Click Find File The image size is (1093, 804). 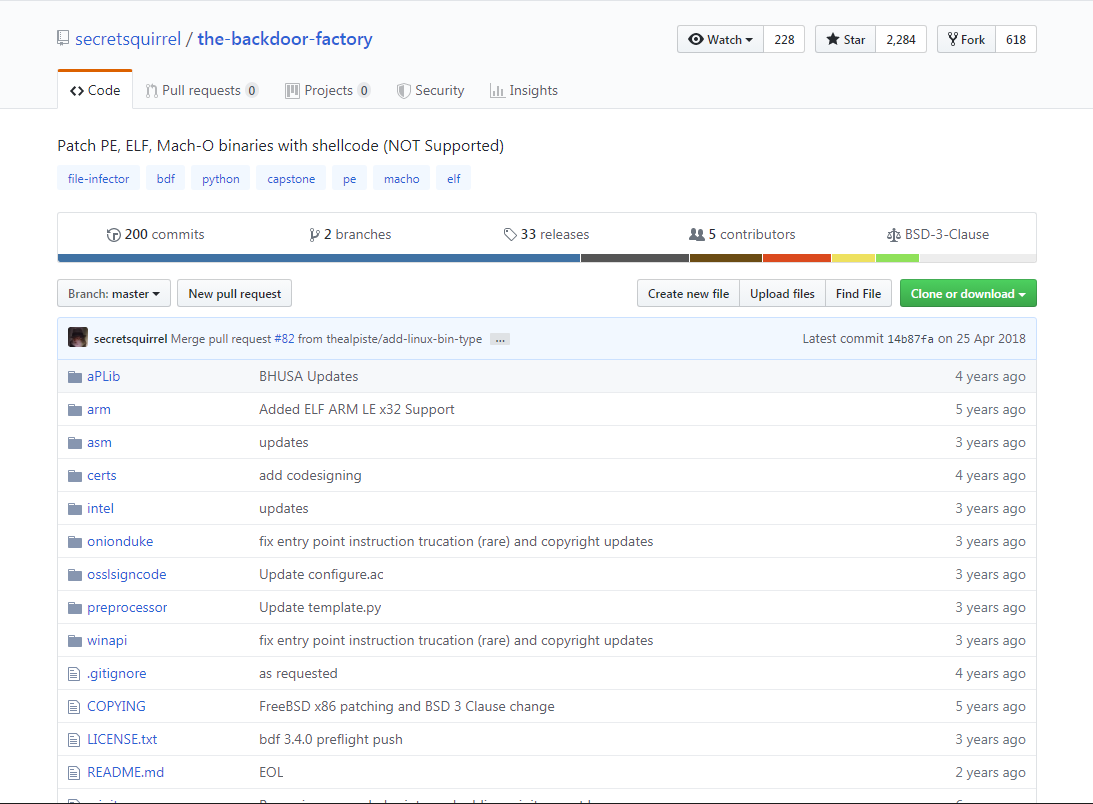pos(858,294)
